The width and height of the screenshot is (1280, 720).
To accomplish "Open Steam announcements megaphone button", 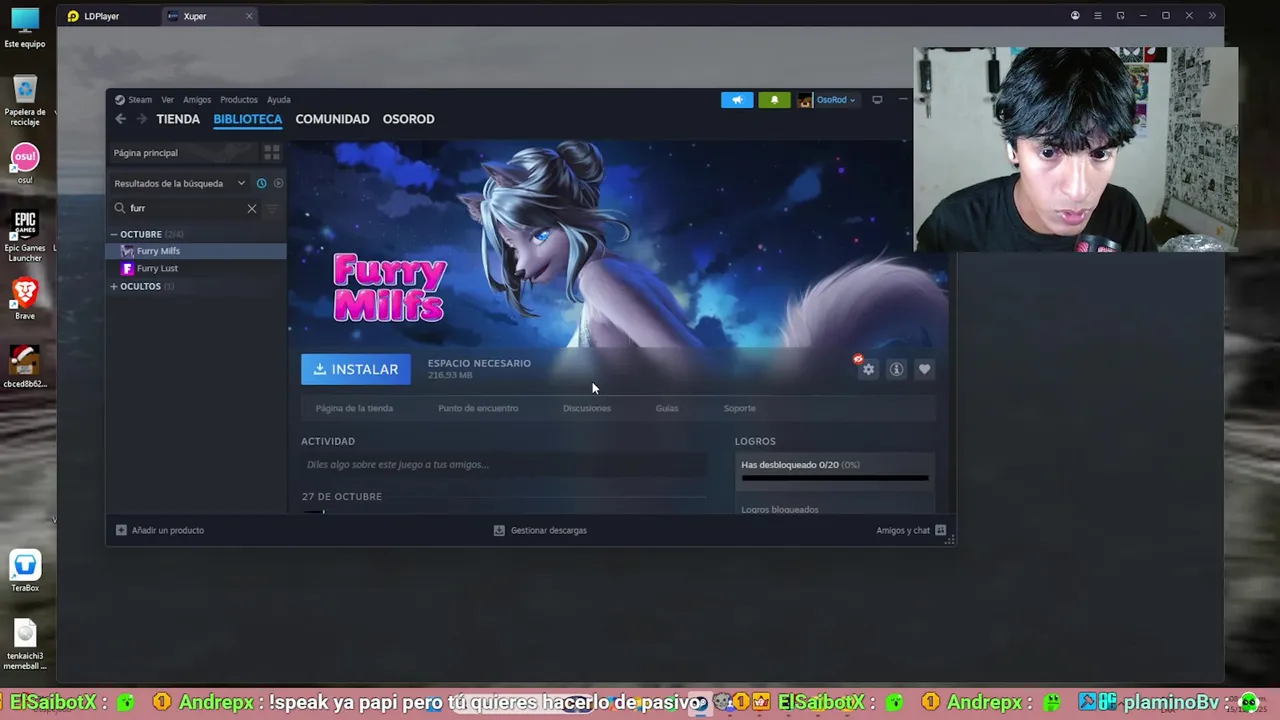I will point(737,100).
